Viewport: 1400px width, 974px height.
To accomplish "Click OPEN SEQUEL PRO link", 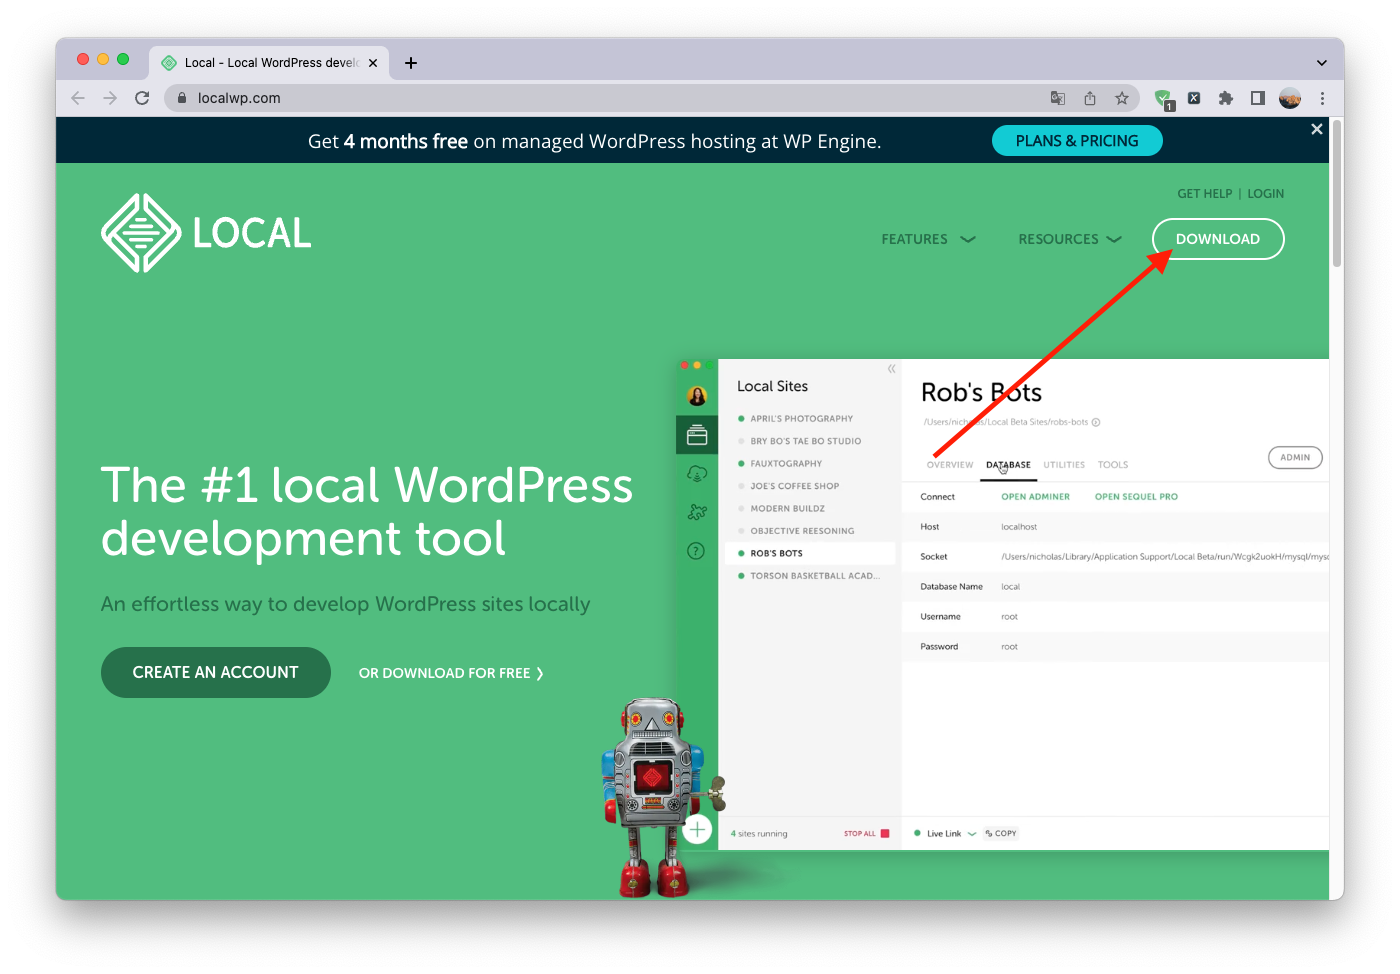I will coord(1136,497).
